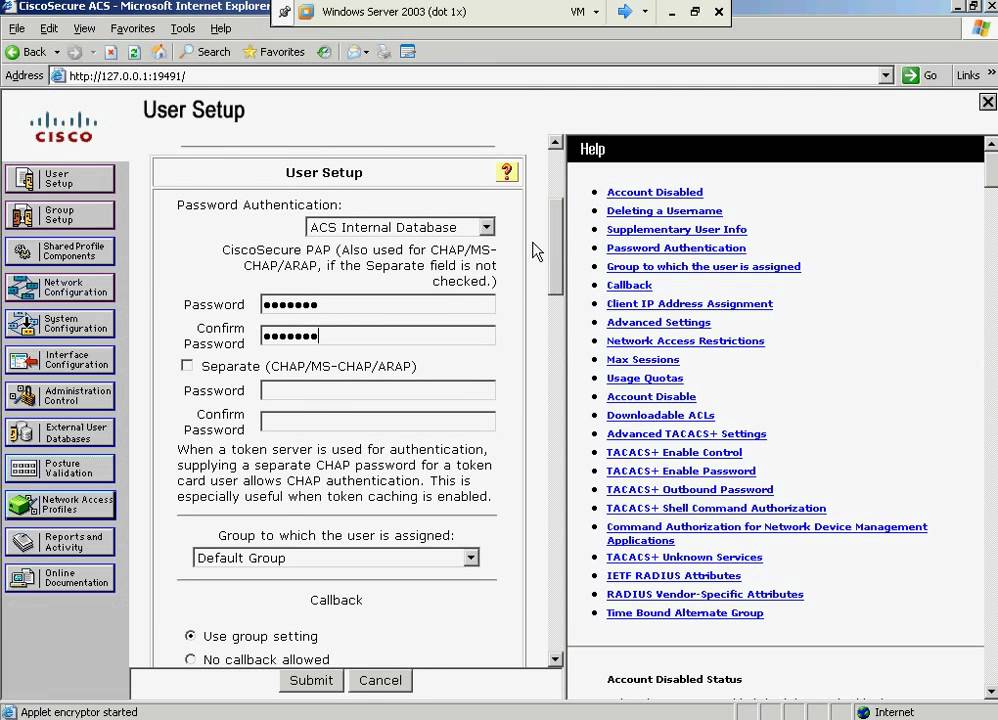
Task: Expand the address bar history dropdown
Action: click(885, 76)
